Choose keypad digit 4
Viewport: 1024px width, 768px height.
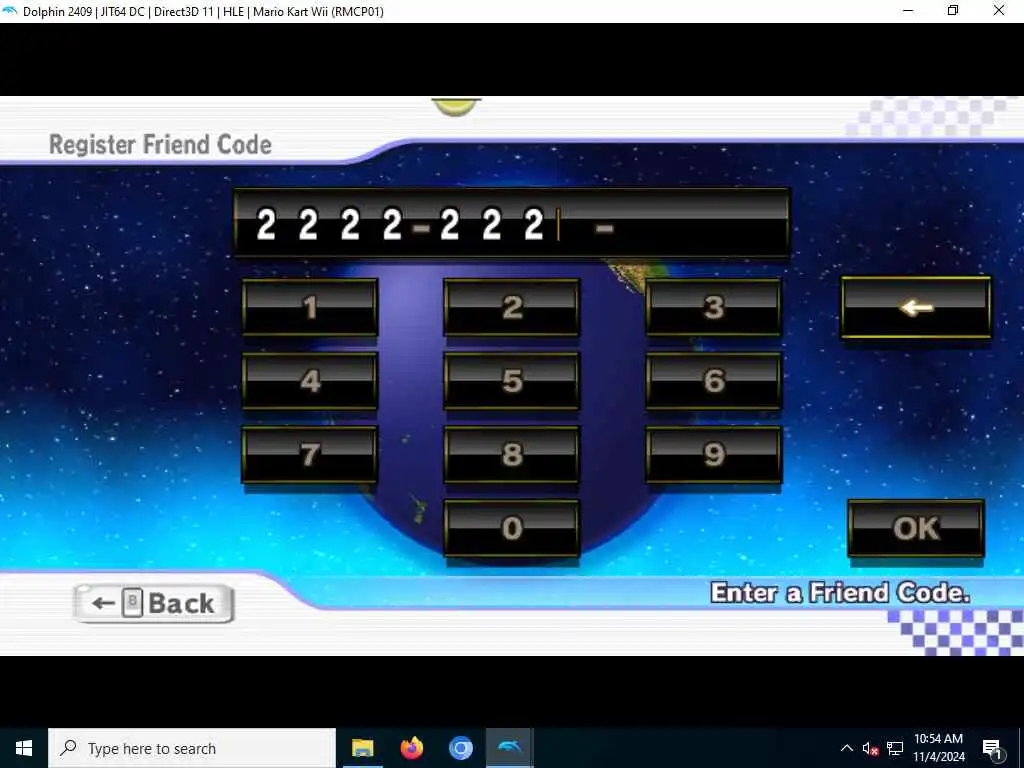[x=310, y=381]
